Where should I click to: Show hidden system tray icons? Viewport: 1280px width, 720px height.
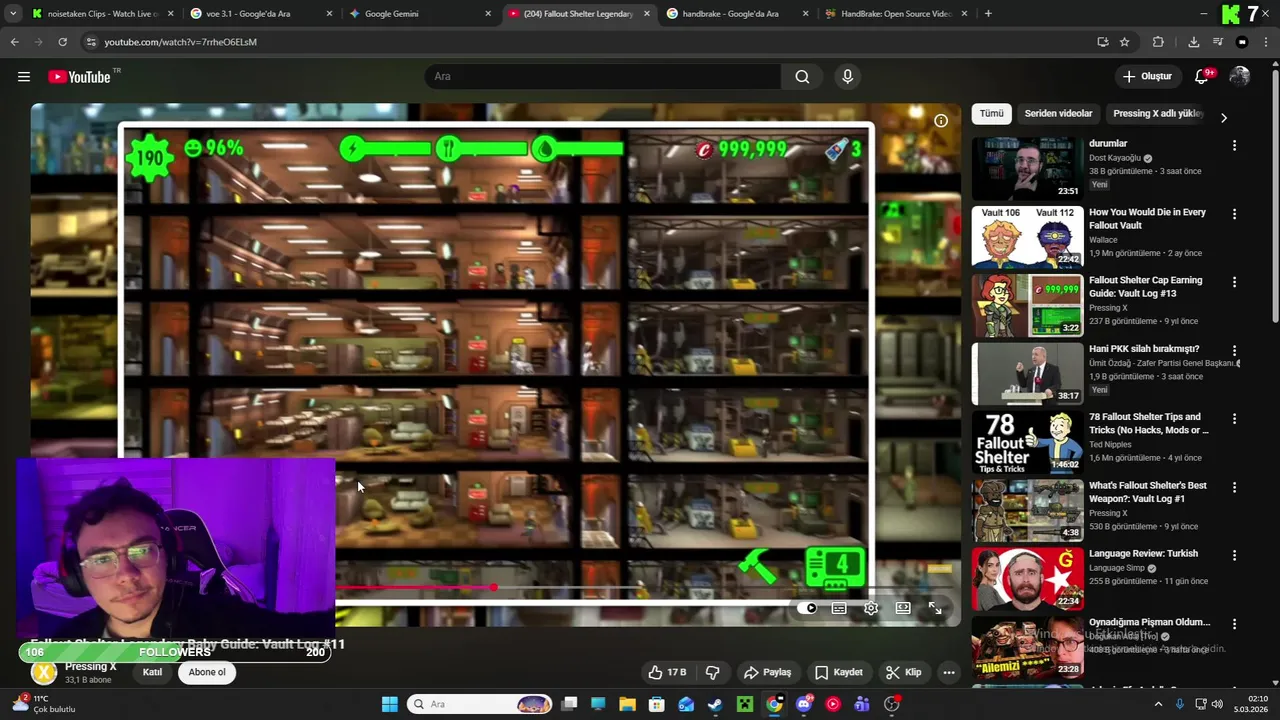click(1159, 704)
